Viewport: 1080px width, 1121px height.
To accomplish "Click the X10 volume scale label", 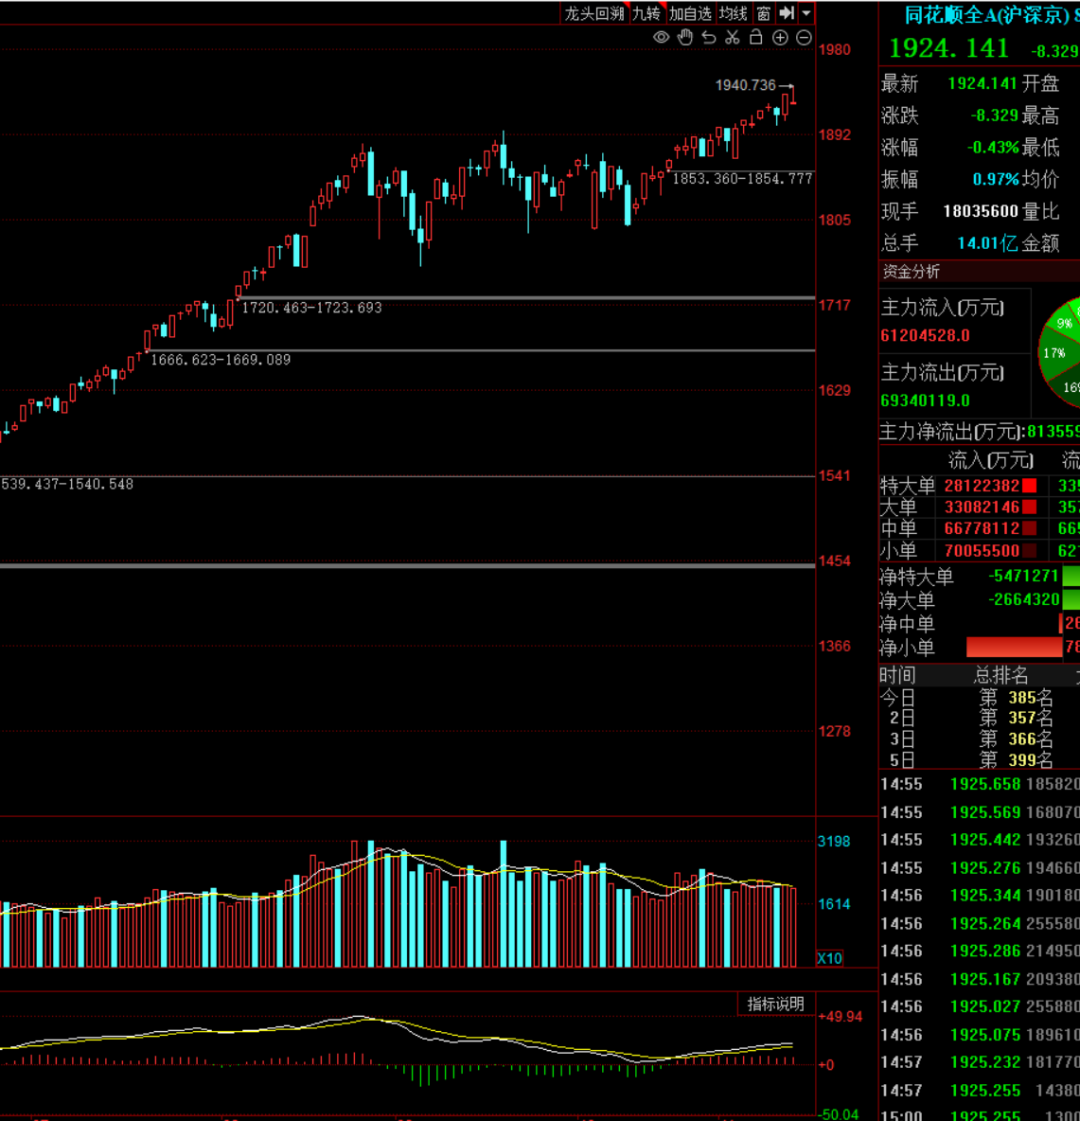I will [830, 958].
